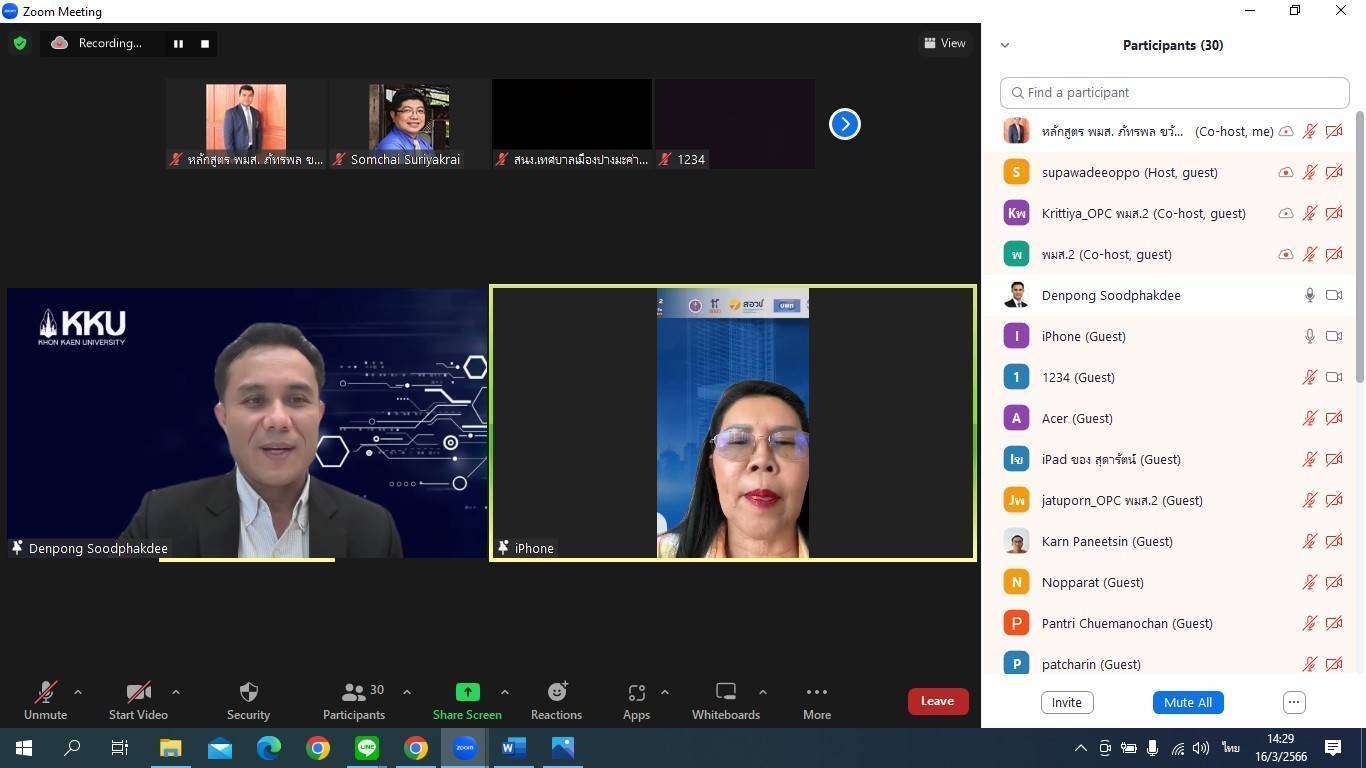Select Denpong Soodphakdee pinned video

[x=247, y=423]
